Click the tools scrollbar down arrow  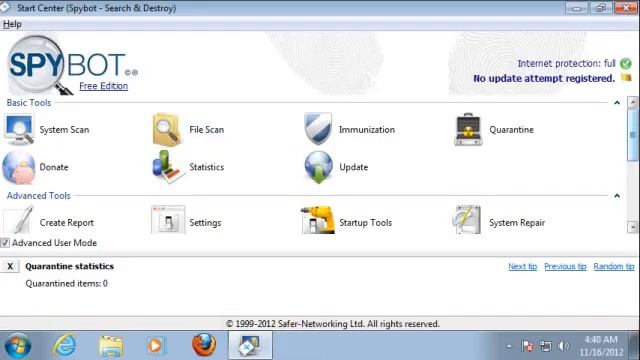tap(633, 227)
